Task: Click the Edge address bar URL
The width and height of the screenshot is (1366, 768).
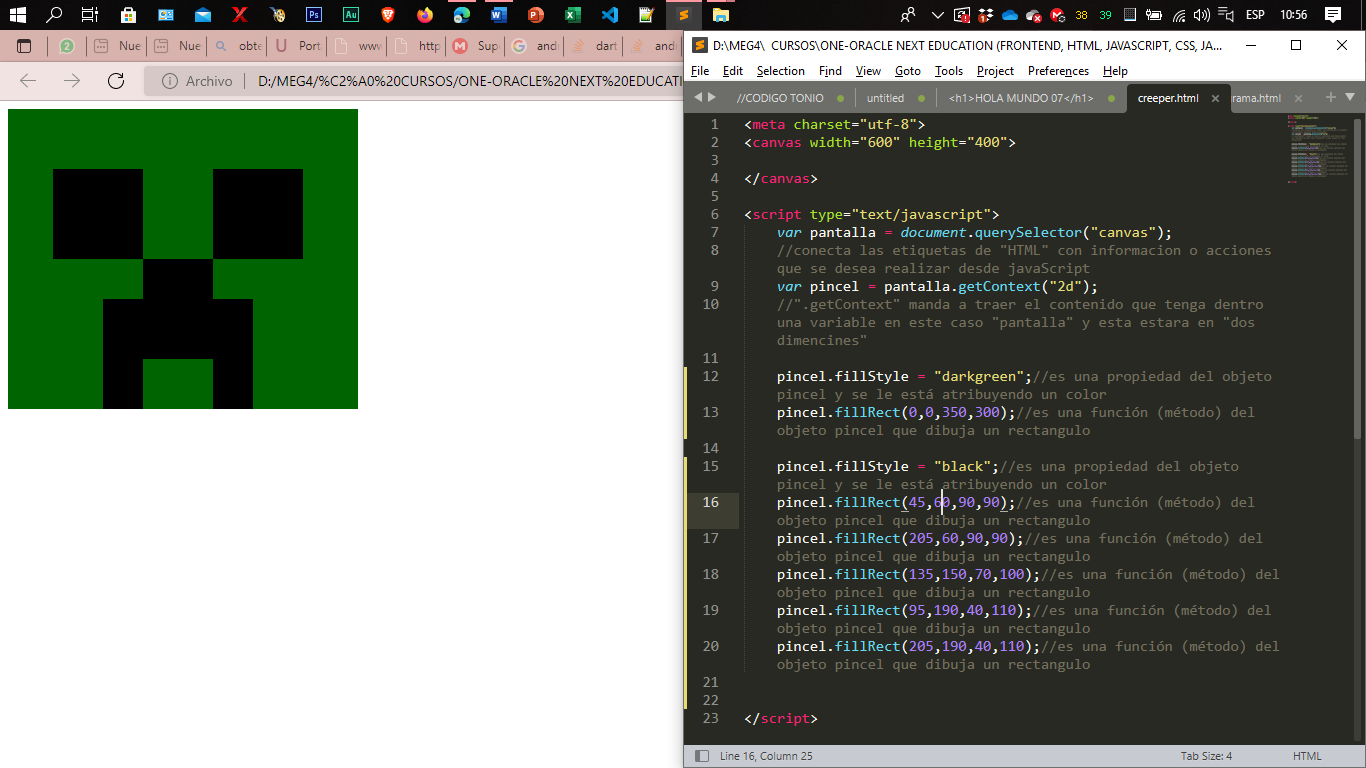Action: 470,81
